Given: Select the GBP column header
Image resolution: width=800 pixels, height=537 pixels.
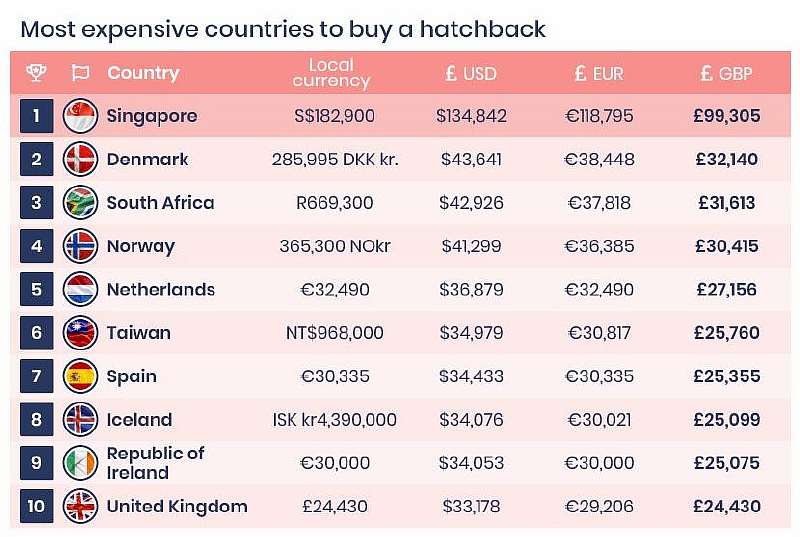Looking at the screenshot, I should [x=726, y=73].
